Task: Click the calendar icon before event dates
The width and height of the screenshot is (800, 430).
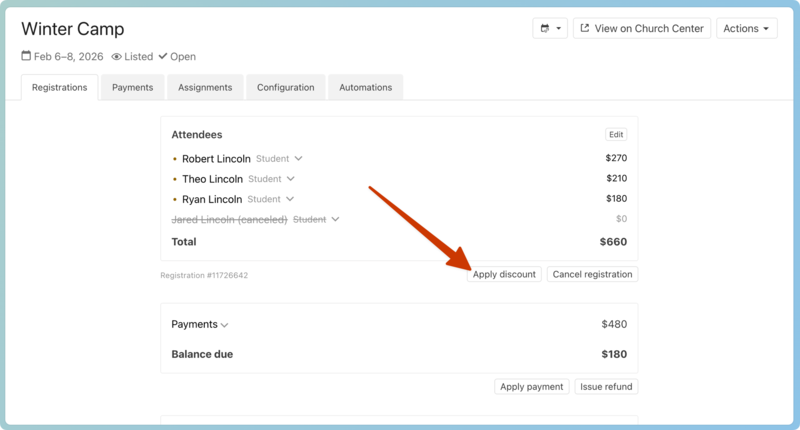Action: click(26, 57)
